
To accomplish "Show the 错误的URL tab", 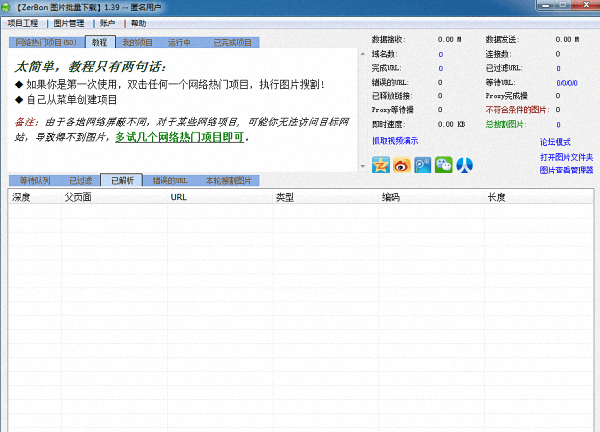I will (169, 181).
